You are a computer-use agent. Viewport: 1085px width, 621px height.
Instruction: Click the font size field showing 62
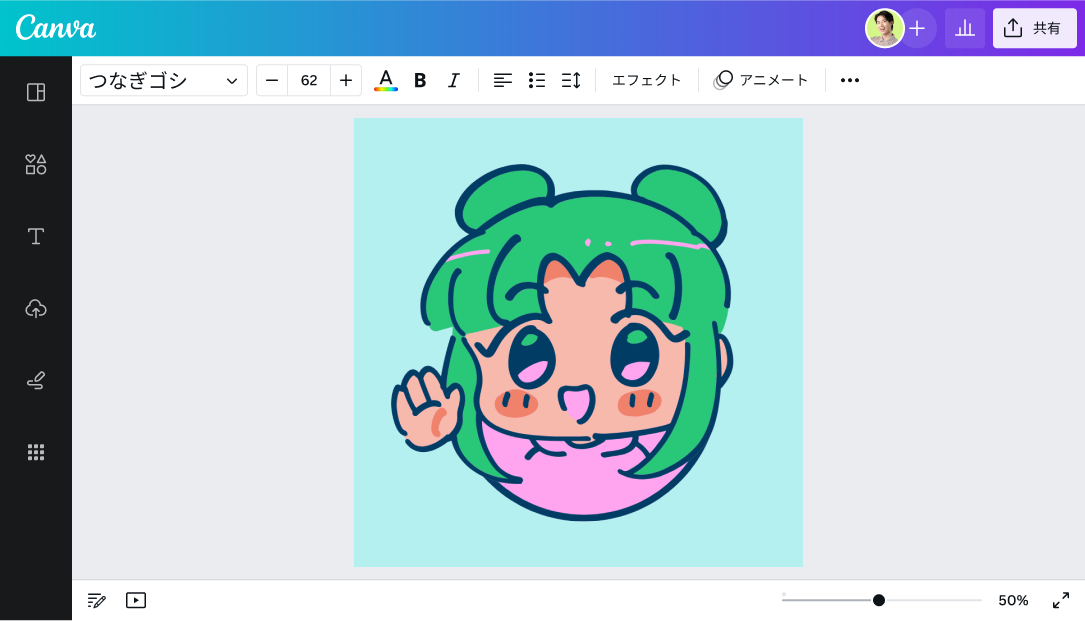pyautogui.click(x=309, y=80)
